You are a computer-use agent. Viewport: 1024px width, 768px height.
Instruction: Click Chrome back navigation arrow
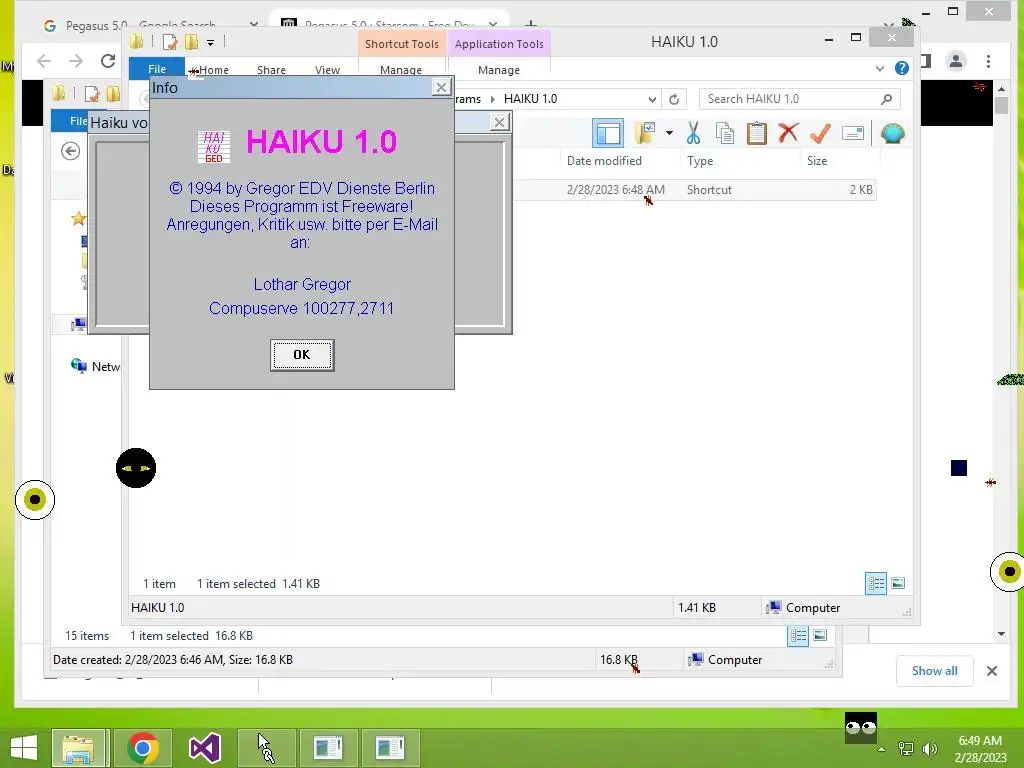click(44, 61)
